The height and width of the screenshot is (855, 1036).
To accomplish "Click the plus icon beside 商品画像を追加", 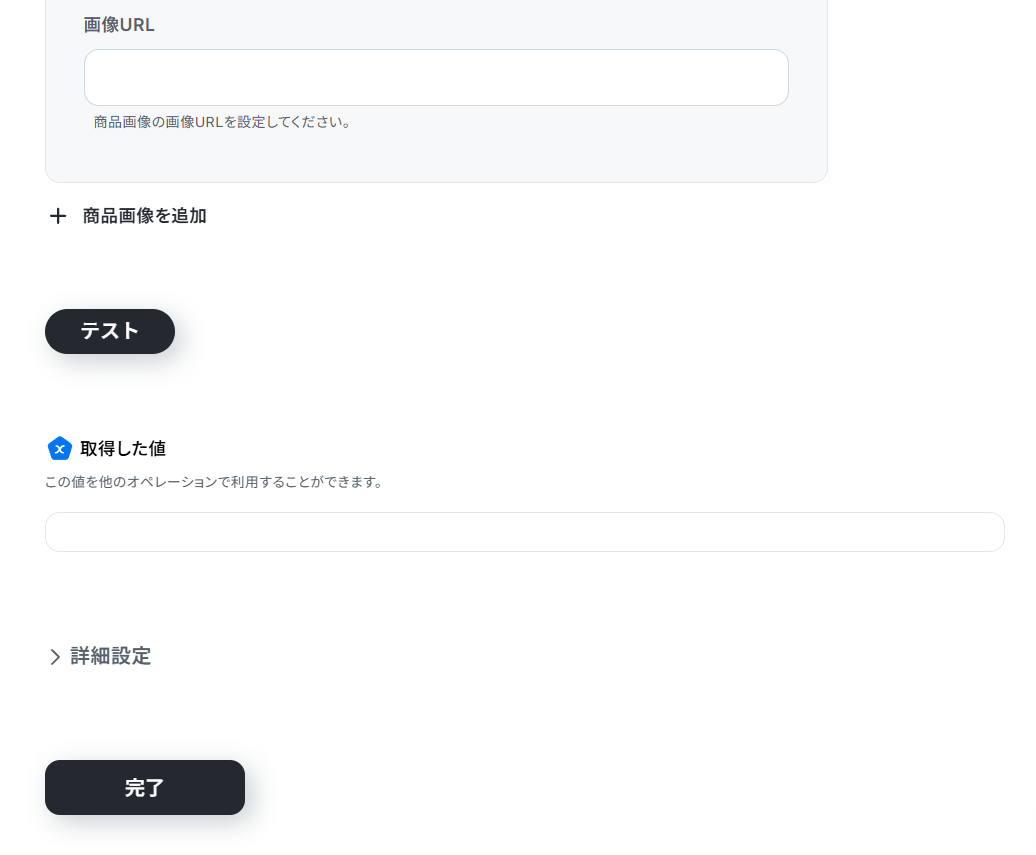I will coord(58,216).
